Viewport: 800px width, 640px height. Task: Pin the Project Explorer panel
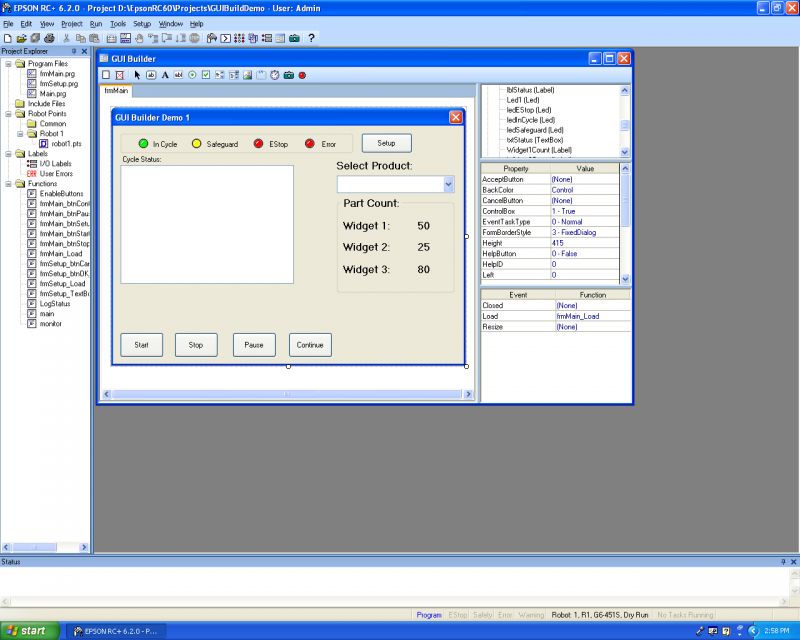74,51
